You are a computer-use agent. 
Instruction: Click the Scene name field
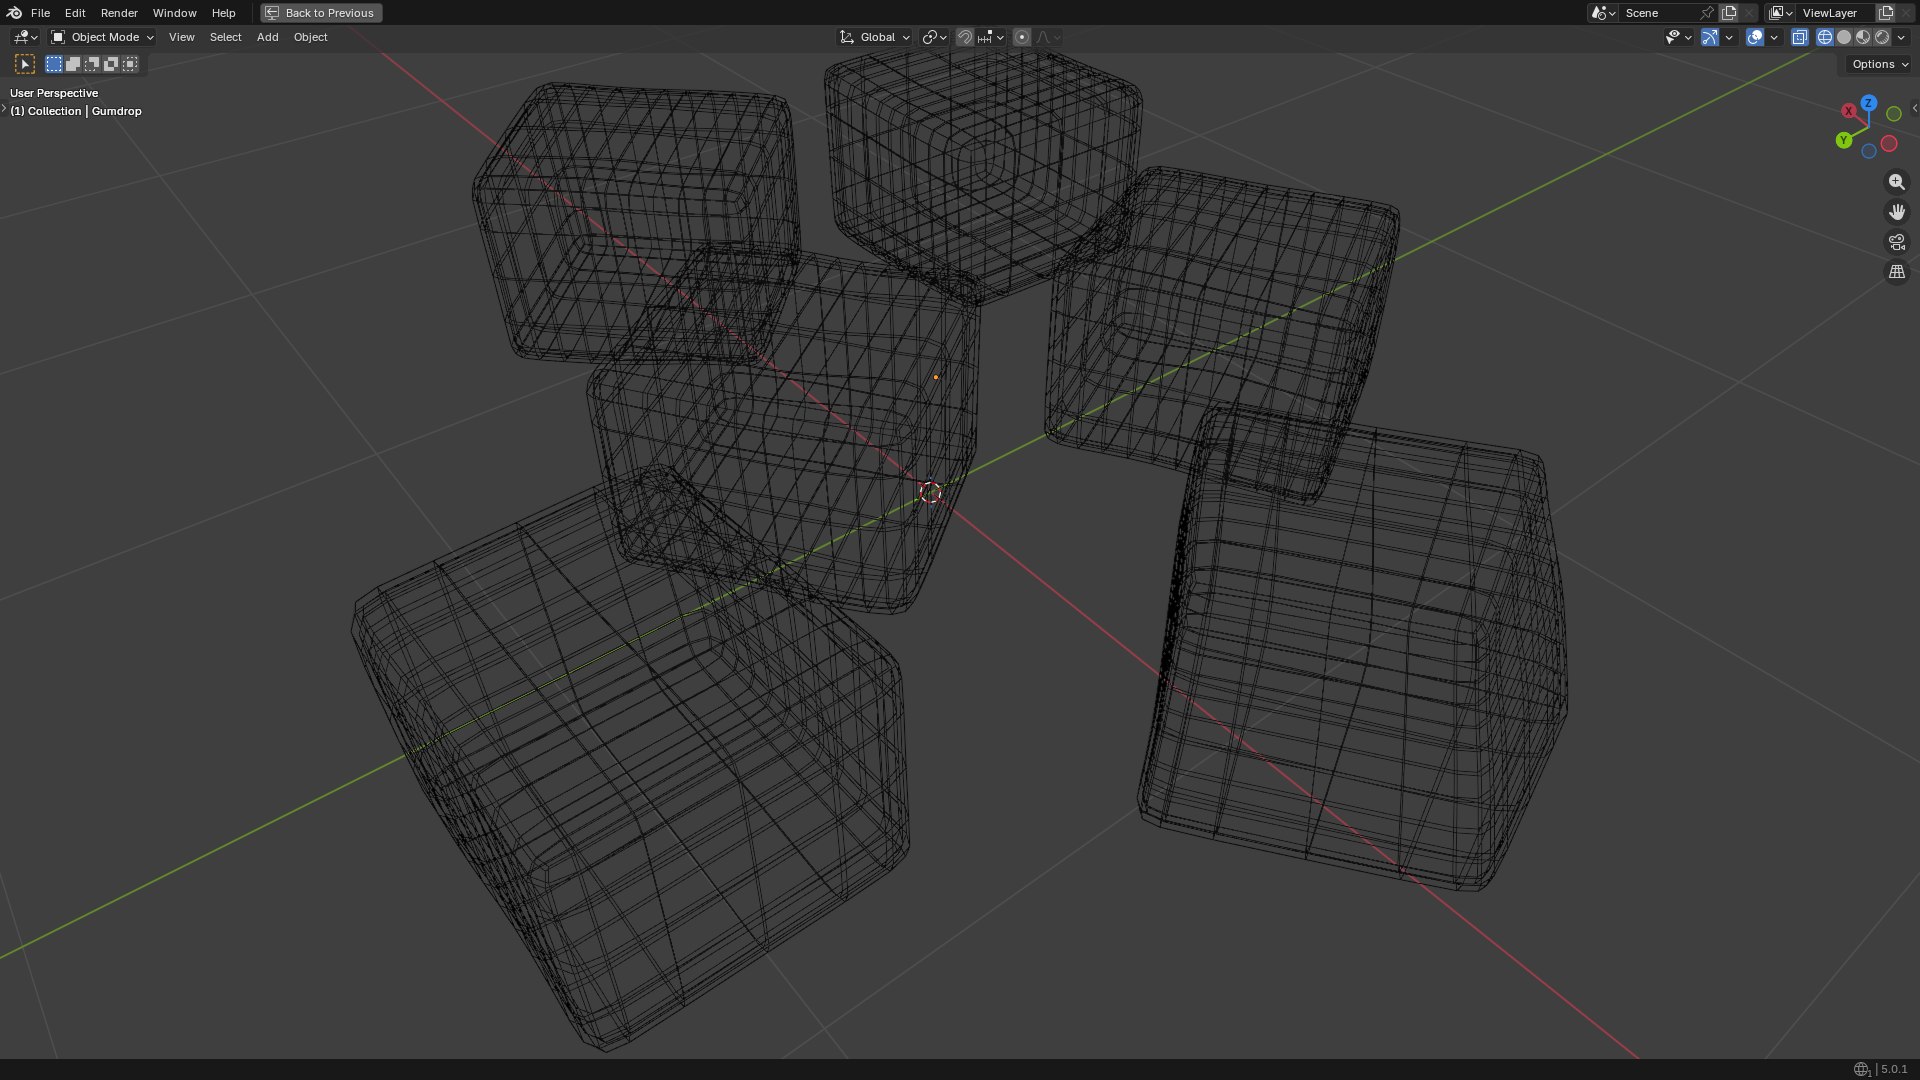tap(1660, 13)
